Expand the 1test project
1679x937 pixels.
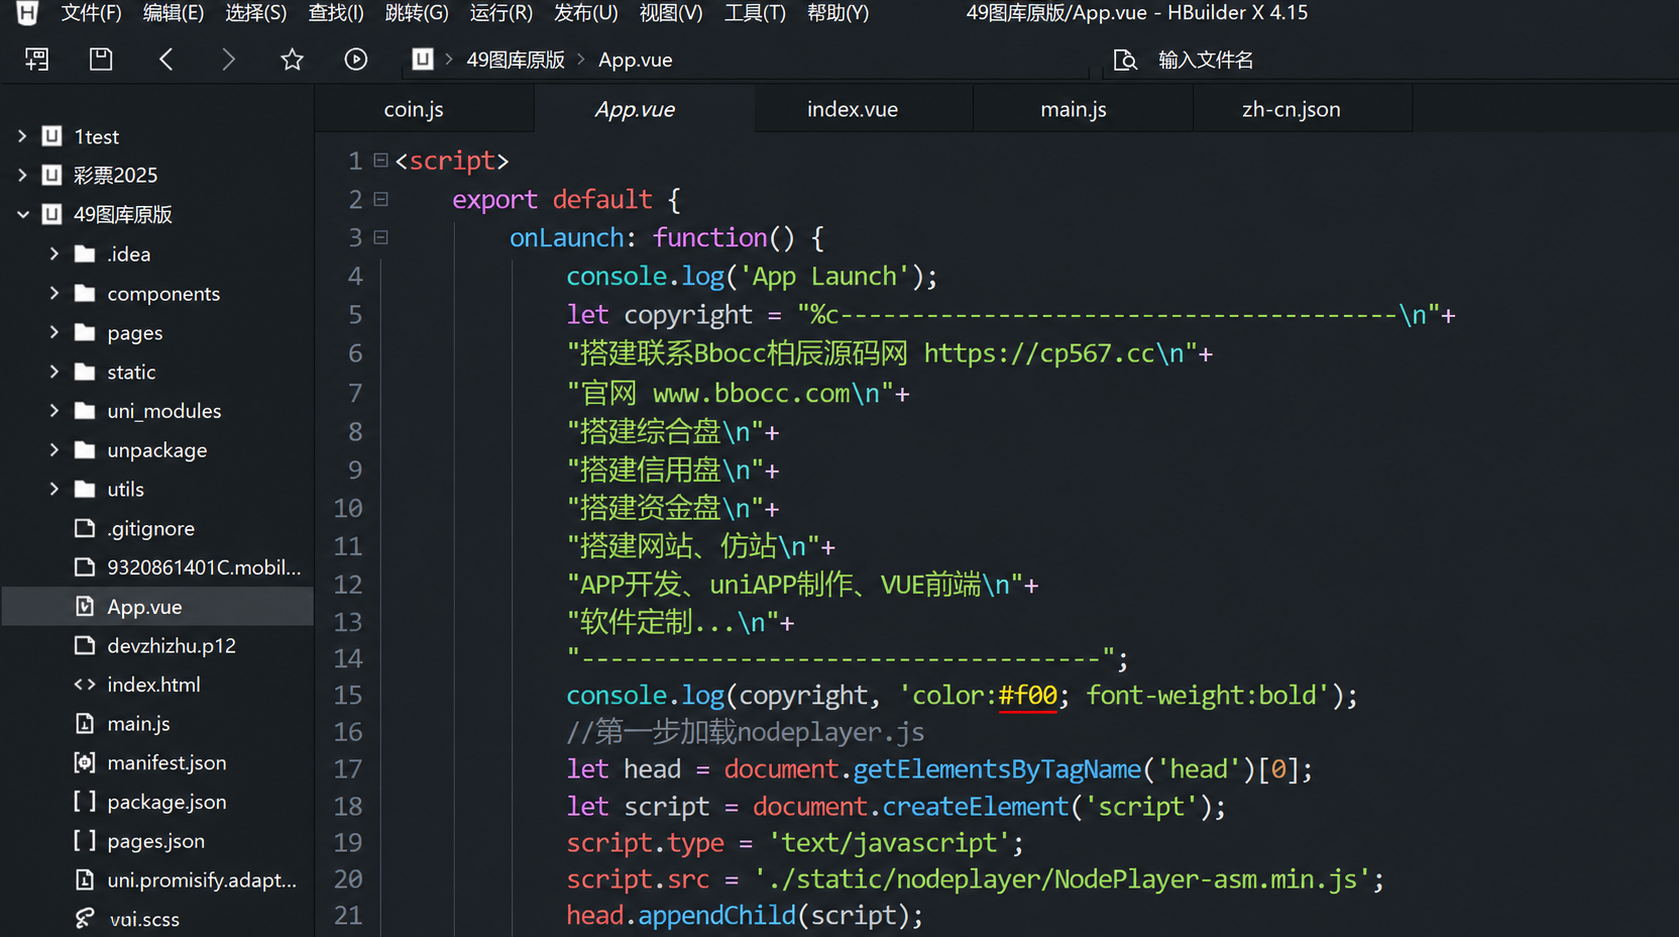(x=22, y=136)
